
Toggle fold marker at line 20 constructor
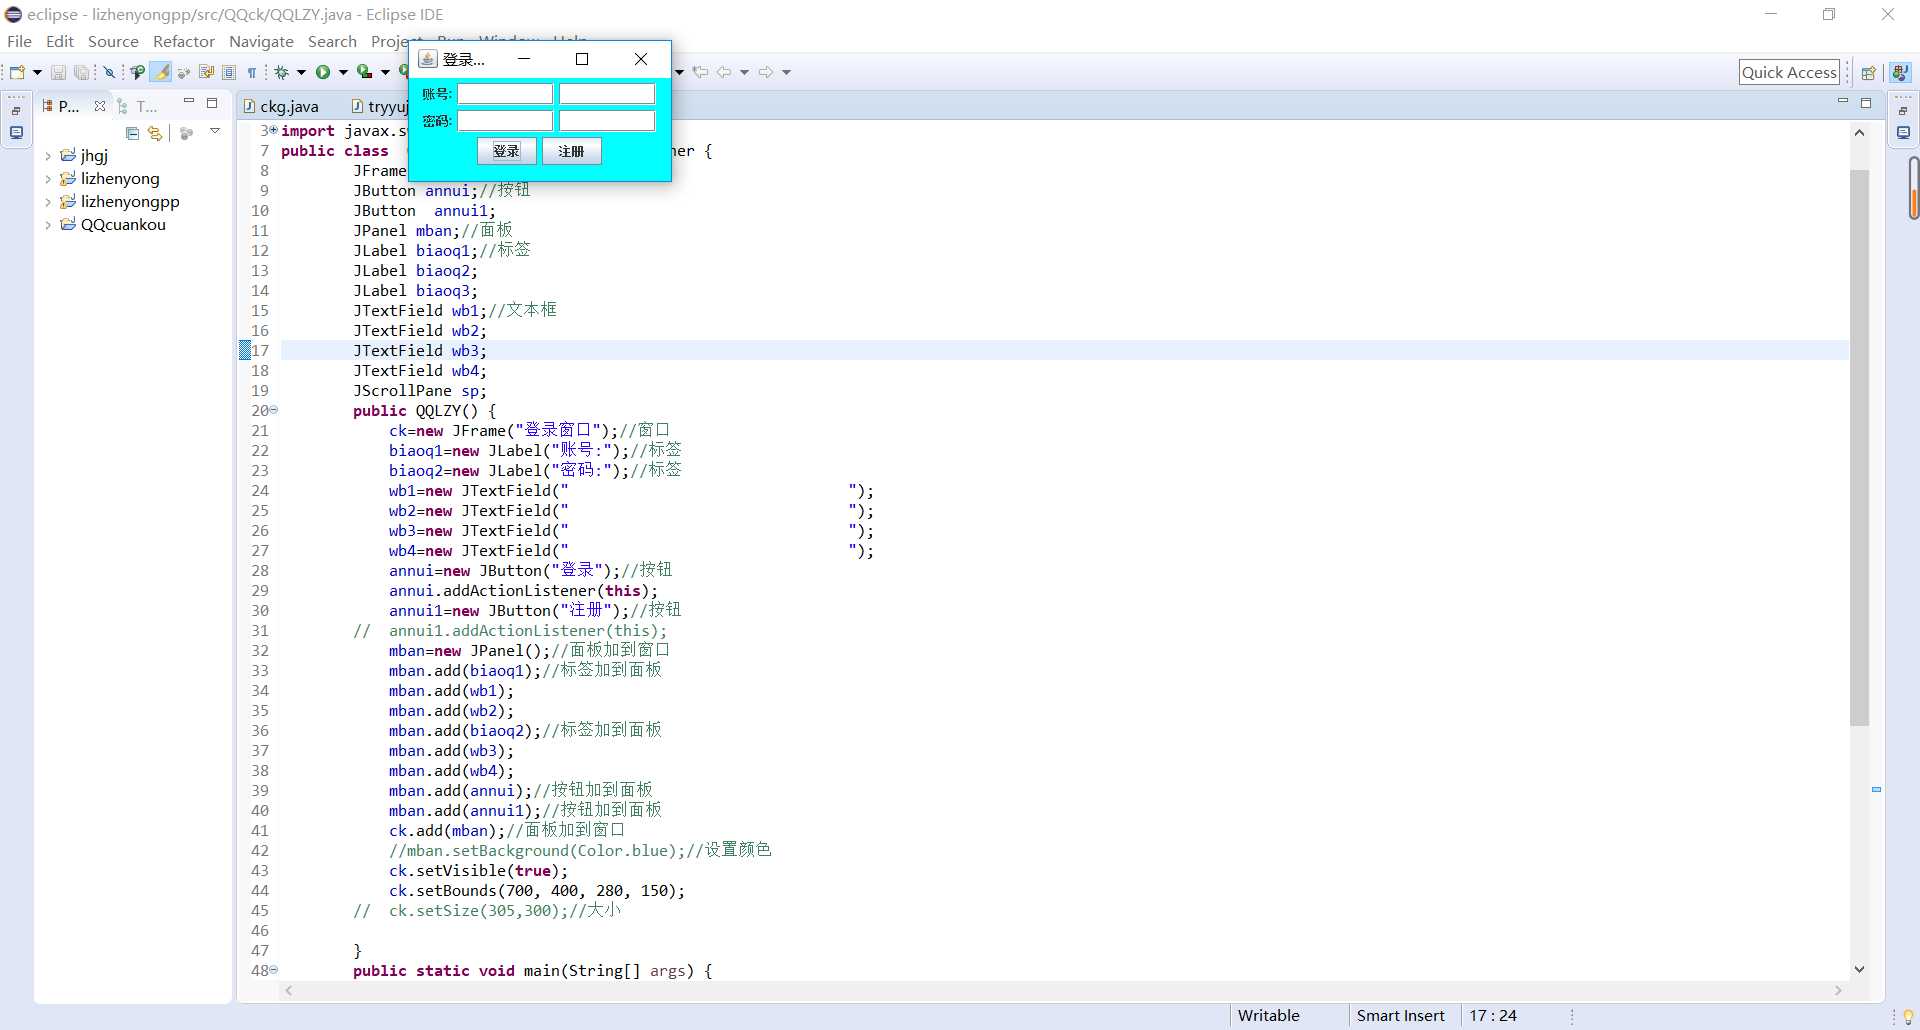pyautogui.click(x=273, y=410)
